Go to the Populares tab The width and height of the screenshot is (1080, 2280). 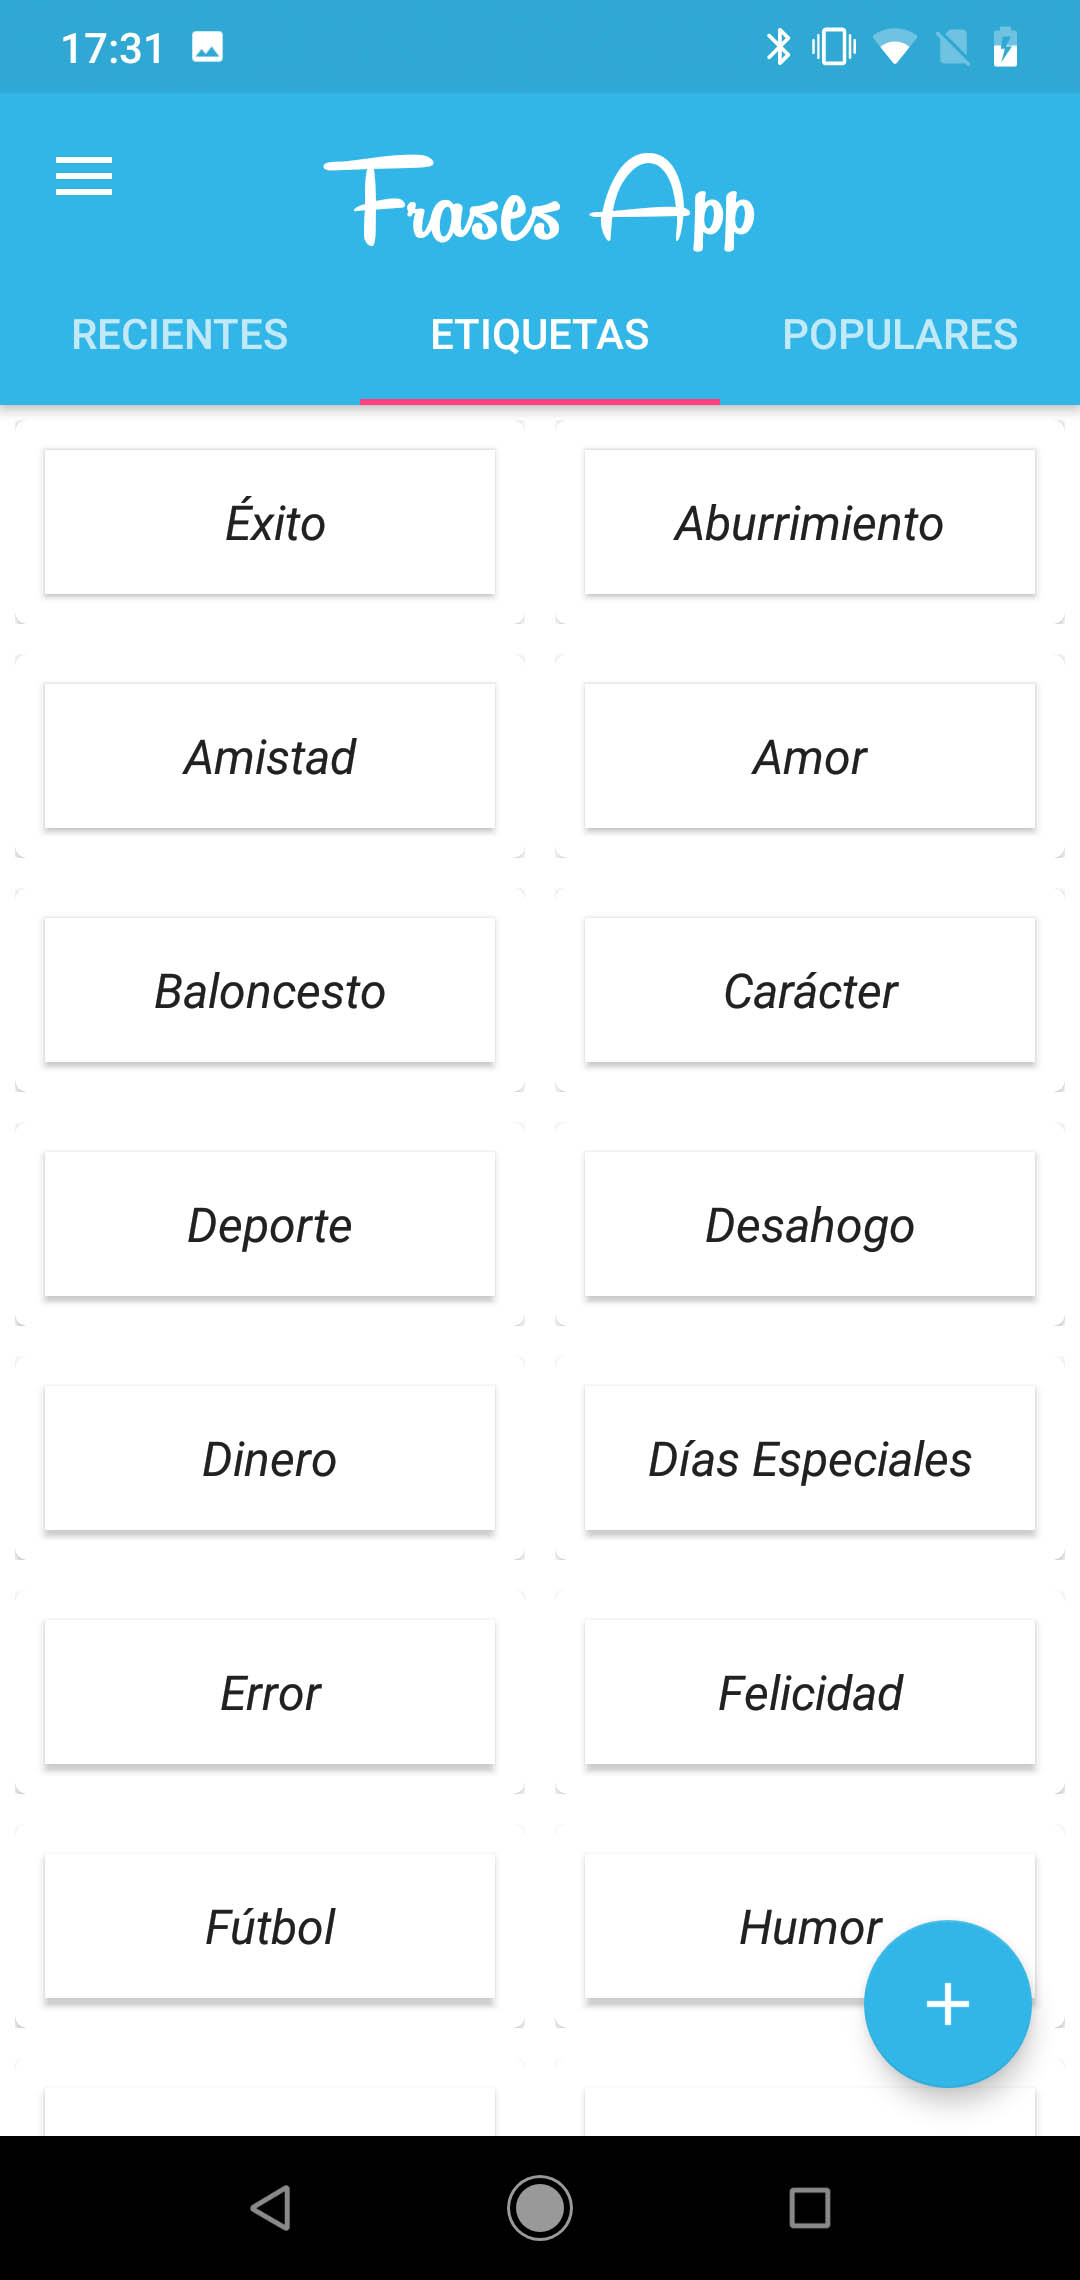(900, 335)
